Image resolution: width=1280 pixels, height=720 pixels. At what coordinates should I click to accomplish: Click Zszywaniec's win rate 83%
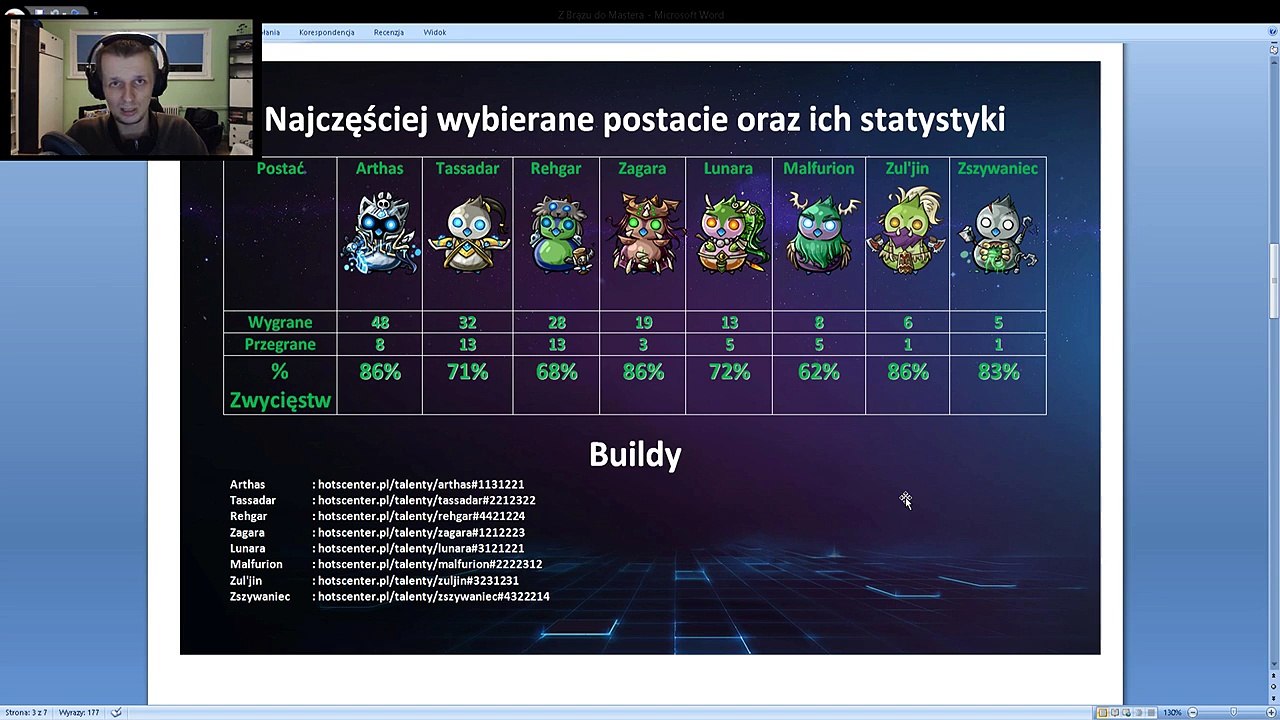[x=998, y=372]
